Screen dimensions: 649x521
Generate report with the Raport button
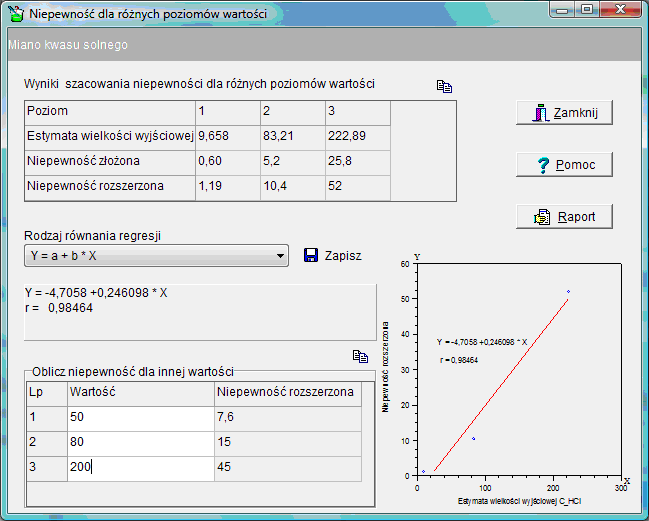(x=564, y=216)
